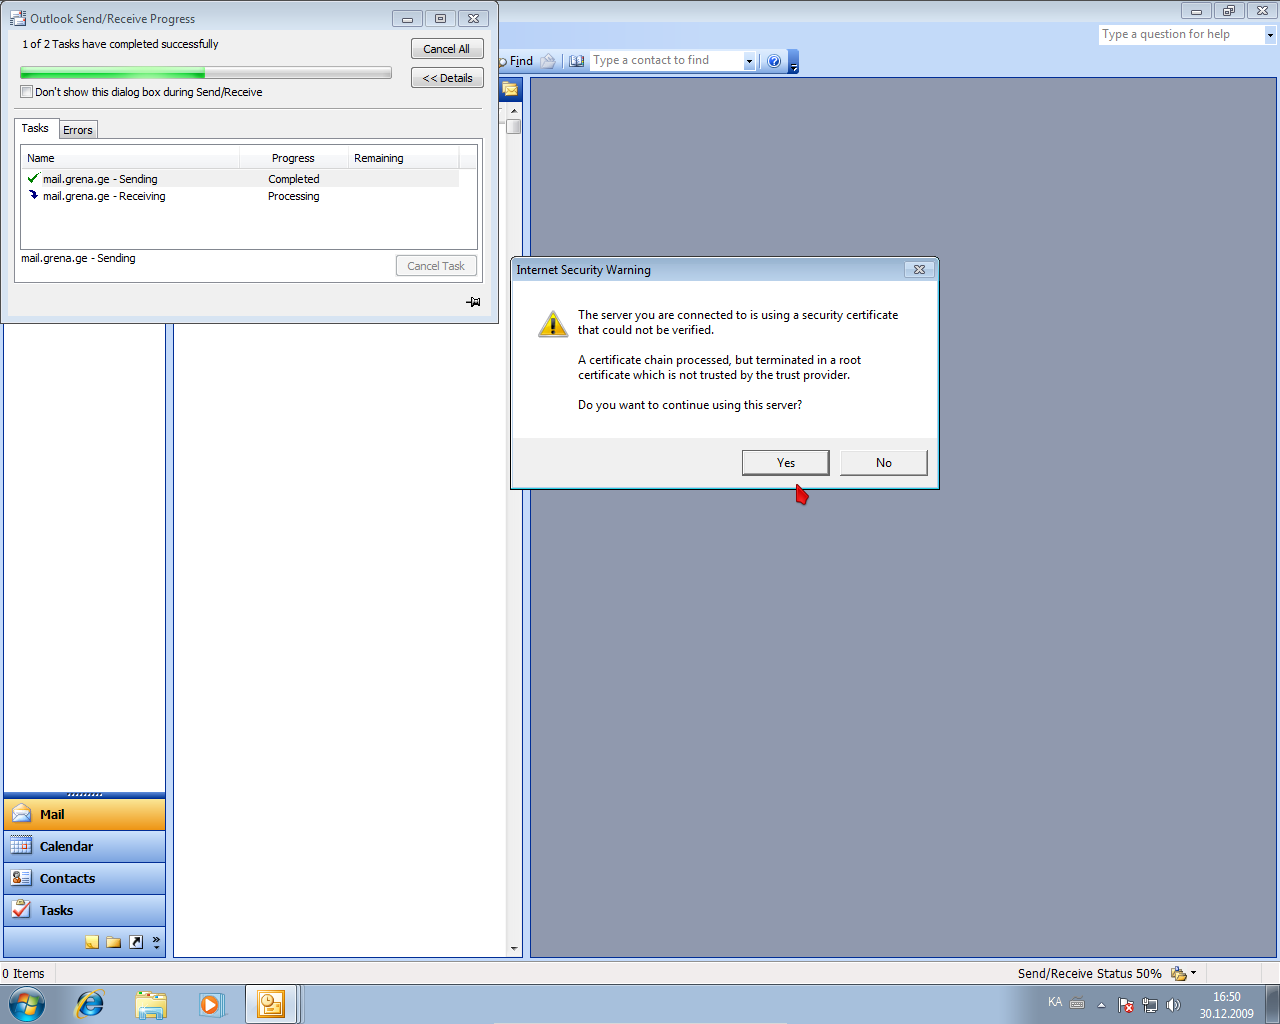The width and height of the screenshot is (1280, 1024).
Task: Click the Send/Receive status icon in status bar
Action: (1180, 973)
